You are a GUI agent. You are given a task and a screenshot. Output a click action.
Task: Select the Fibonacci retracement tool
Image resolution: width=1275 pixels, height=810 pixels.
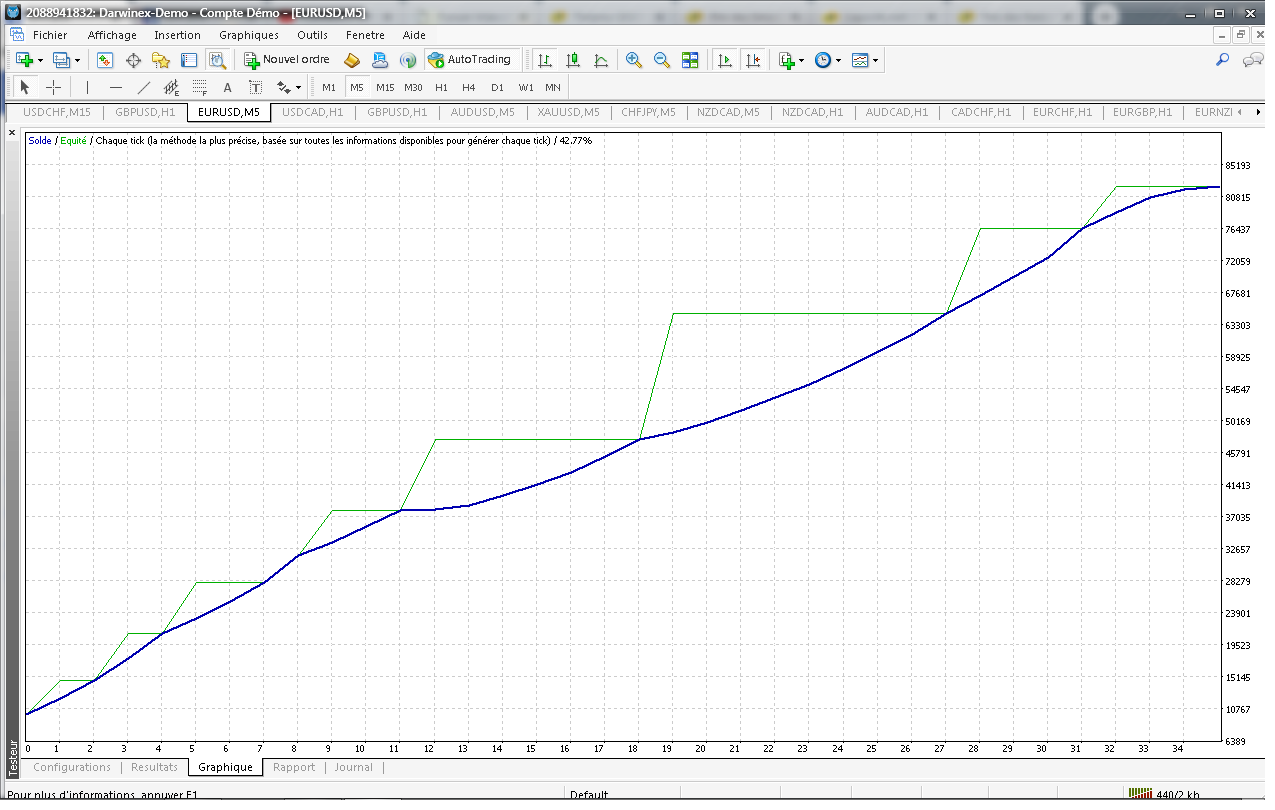199,87
